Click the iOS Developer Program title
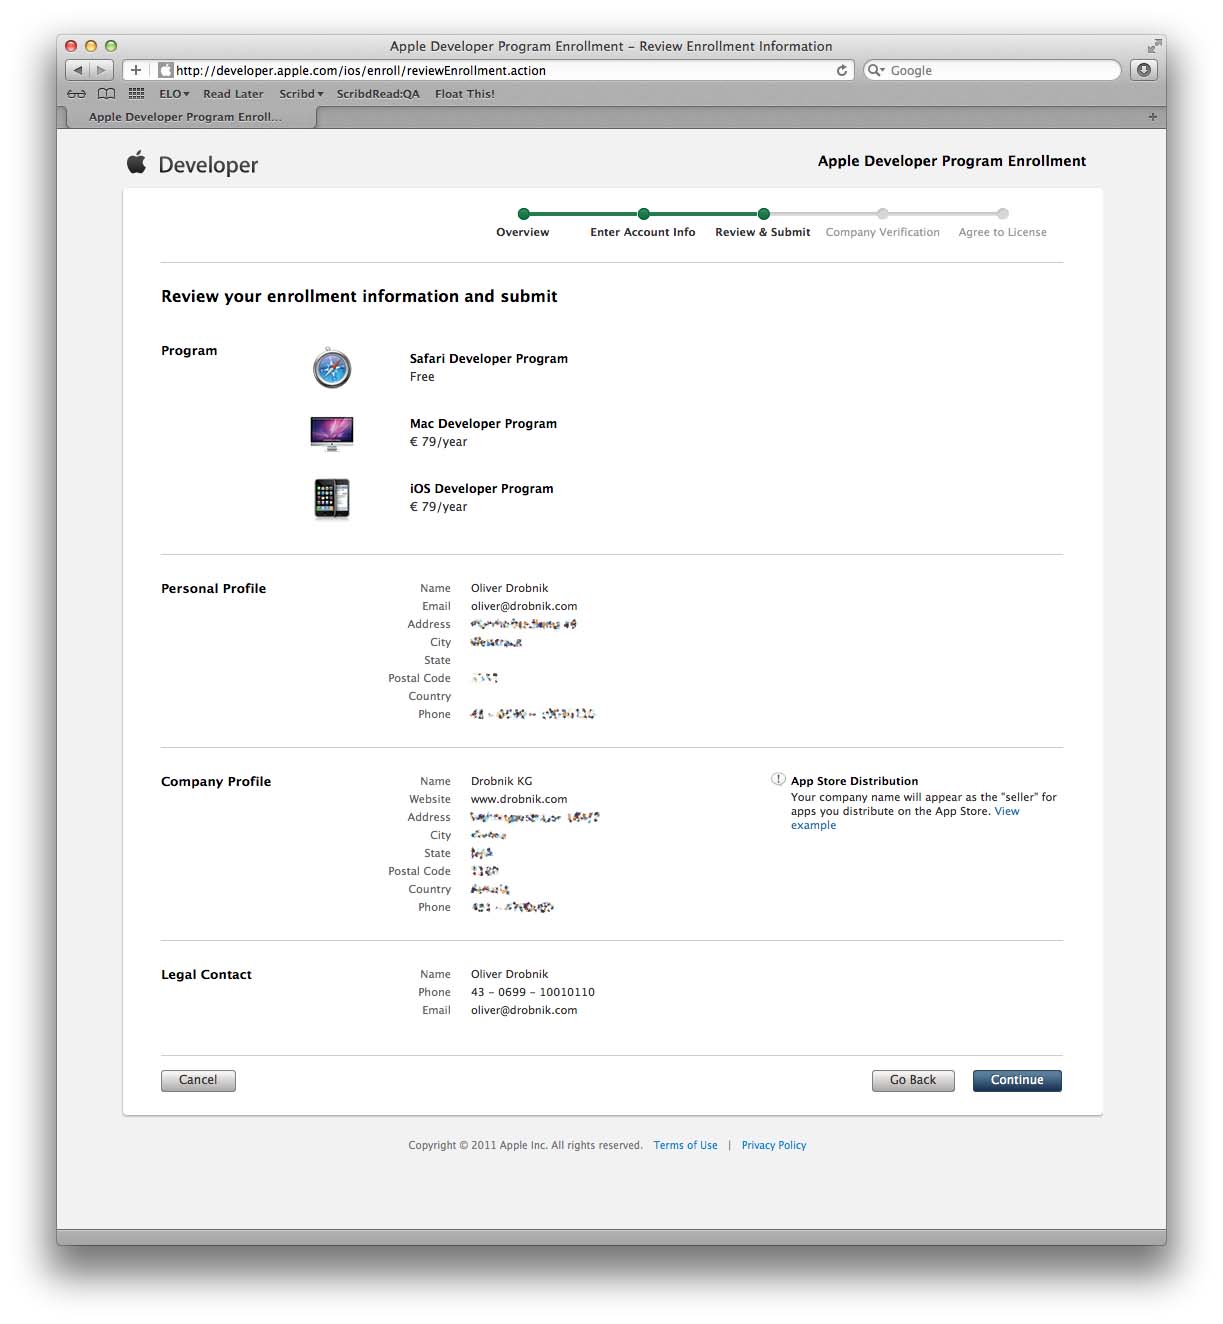The height and width of the screenshot is (1324, 1223). tap(481, 488)
